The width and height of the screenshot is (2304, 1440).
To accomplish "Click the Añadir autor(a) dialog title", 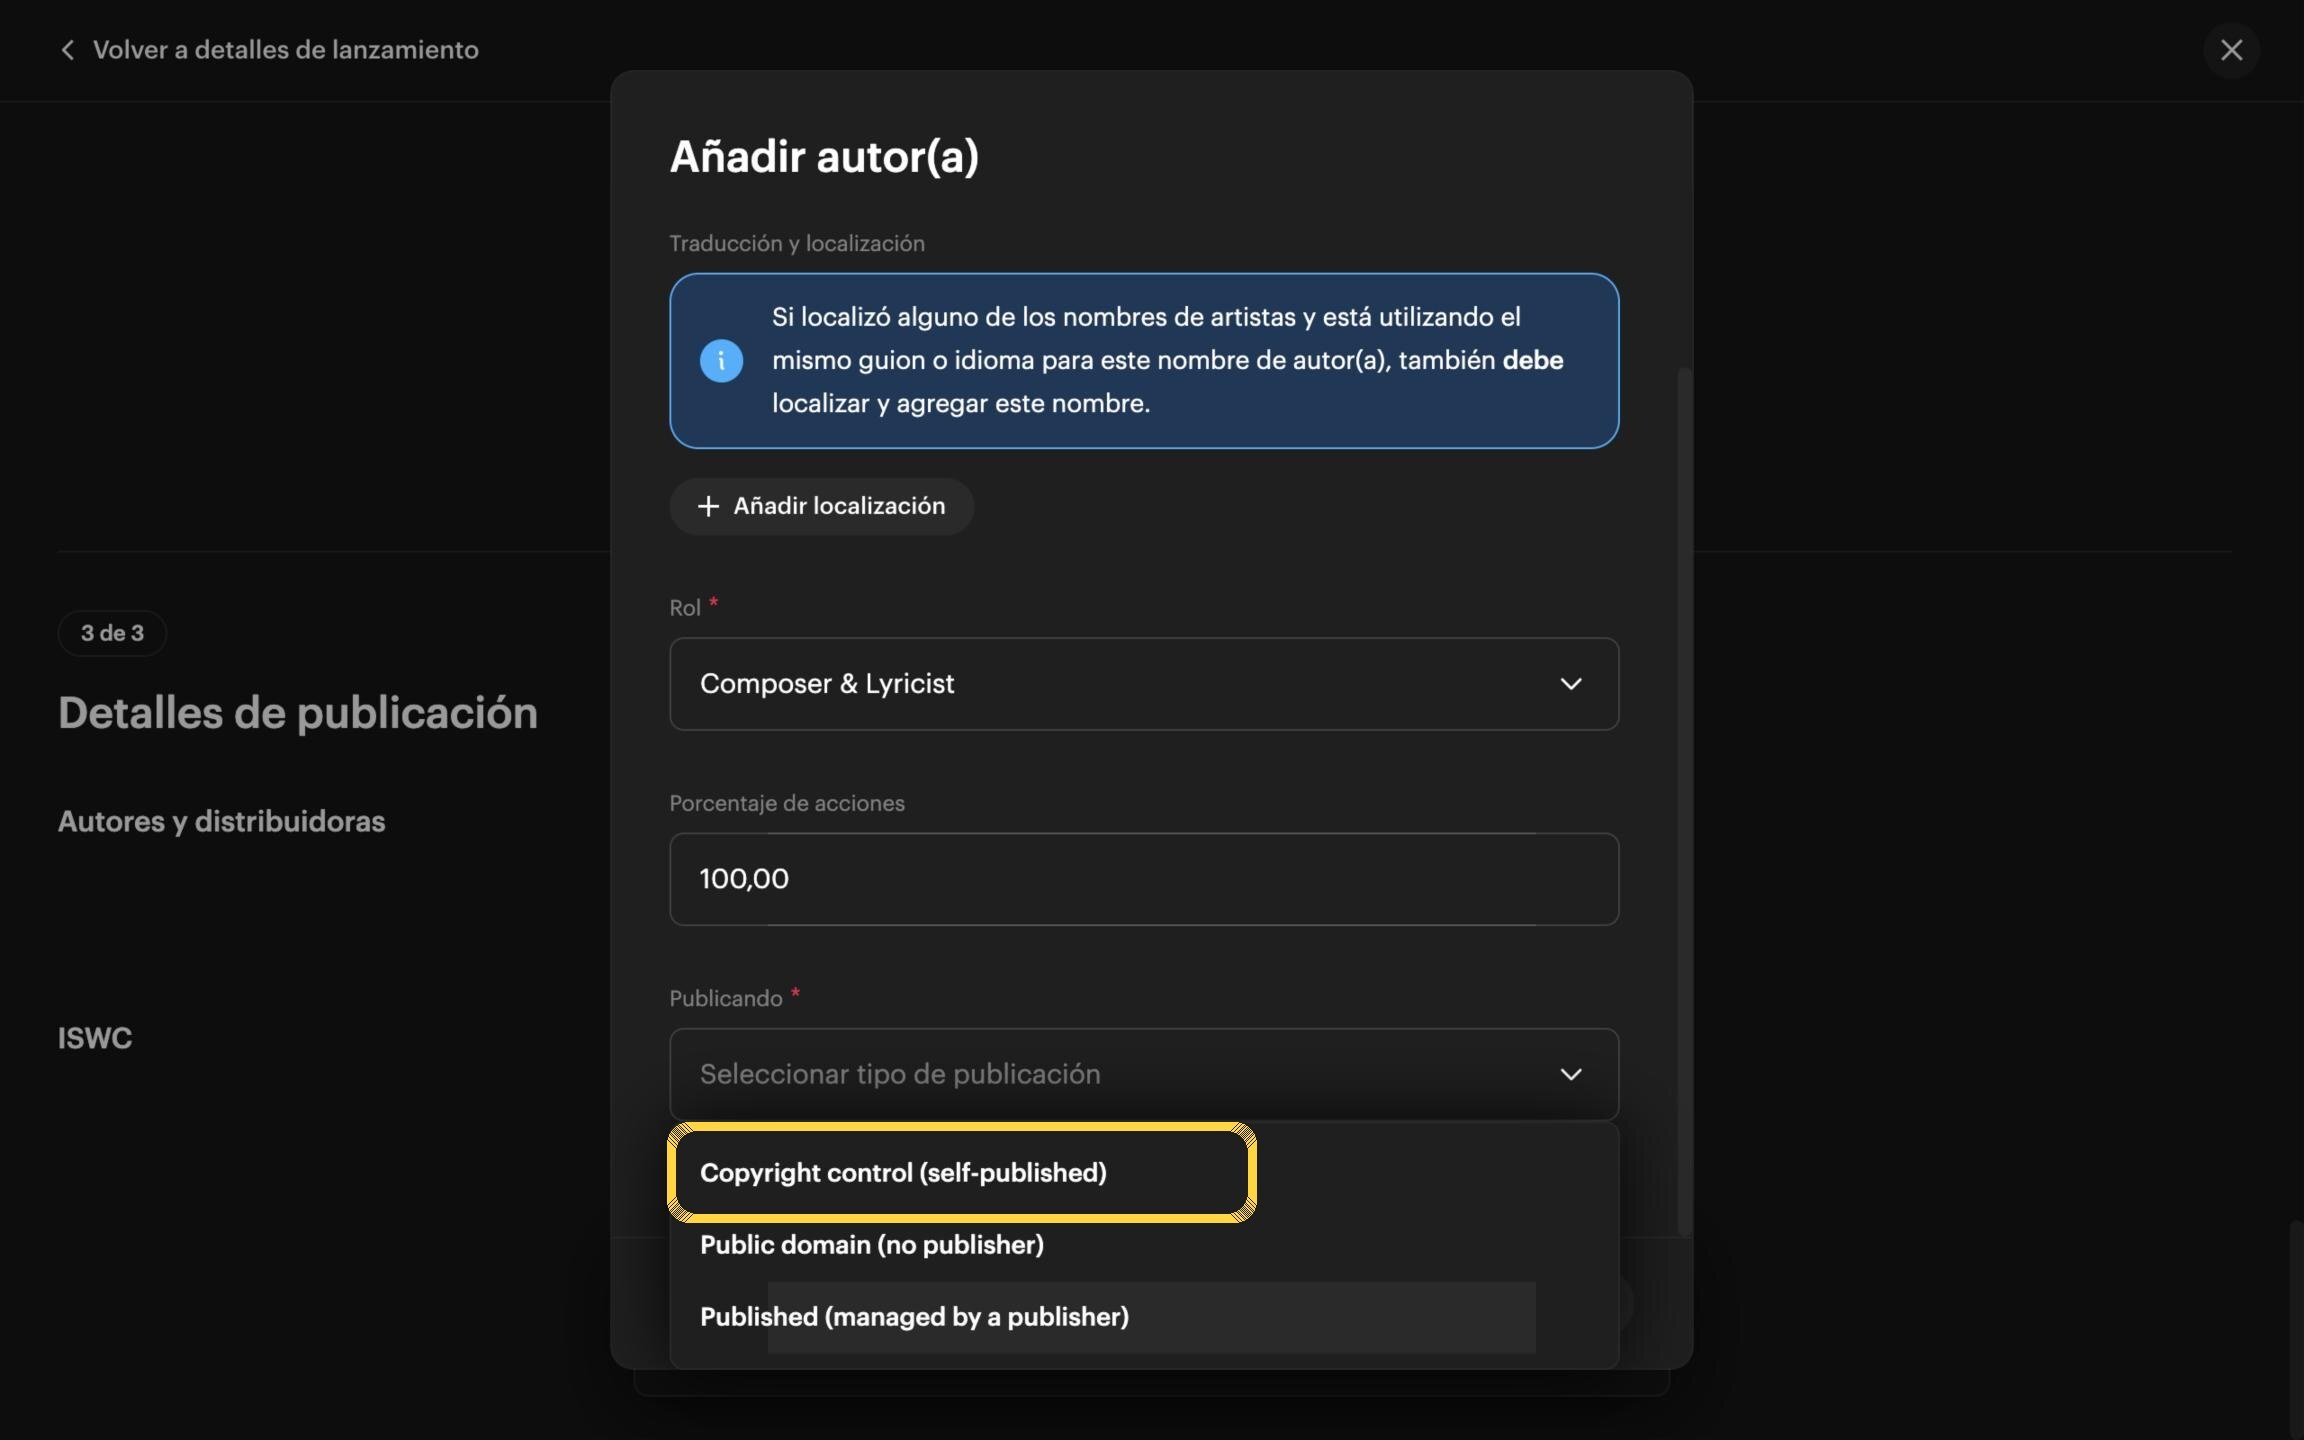I will pos(824,157).
